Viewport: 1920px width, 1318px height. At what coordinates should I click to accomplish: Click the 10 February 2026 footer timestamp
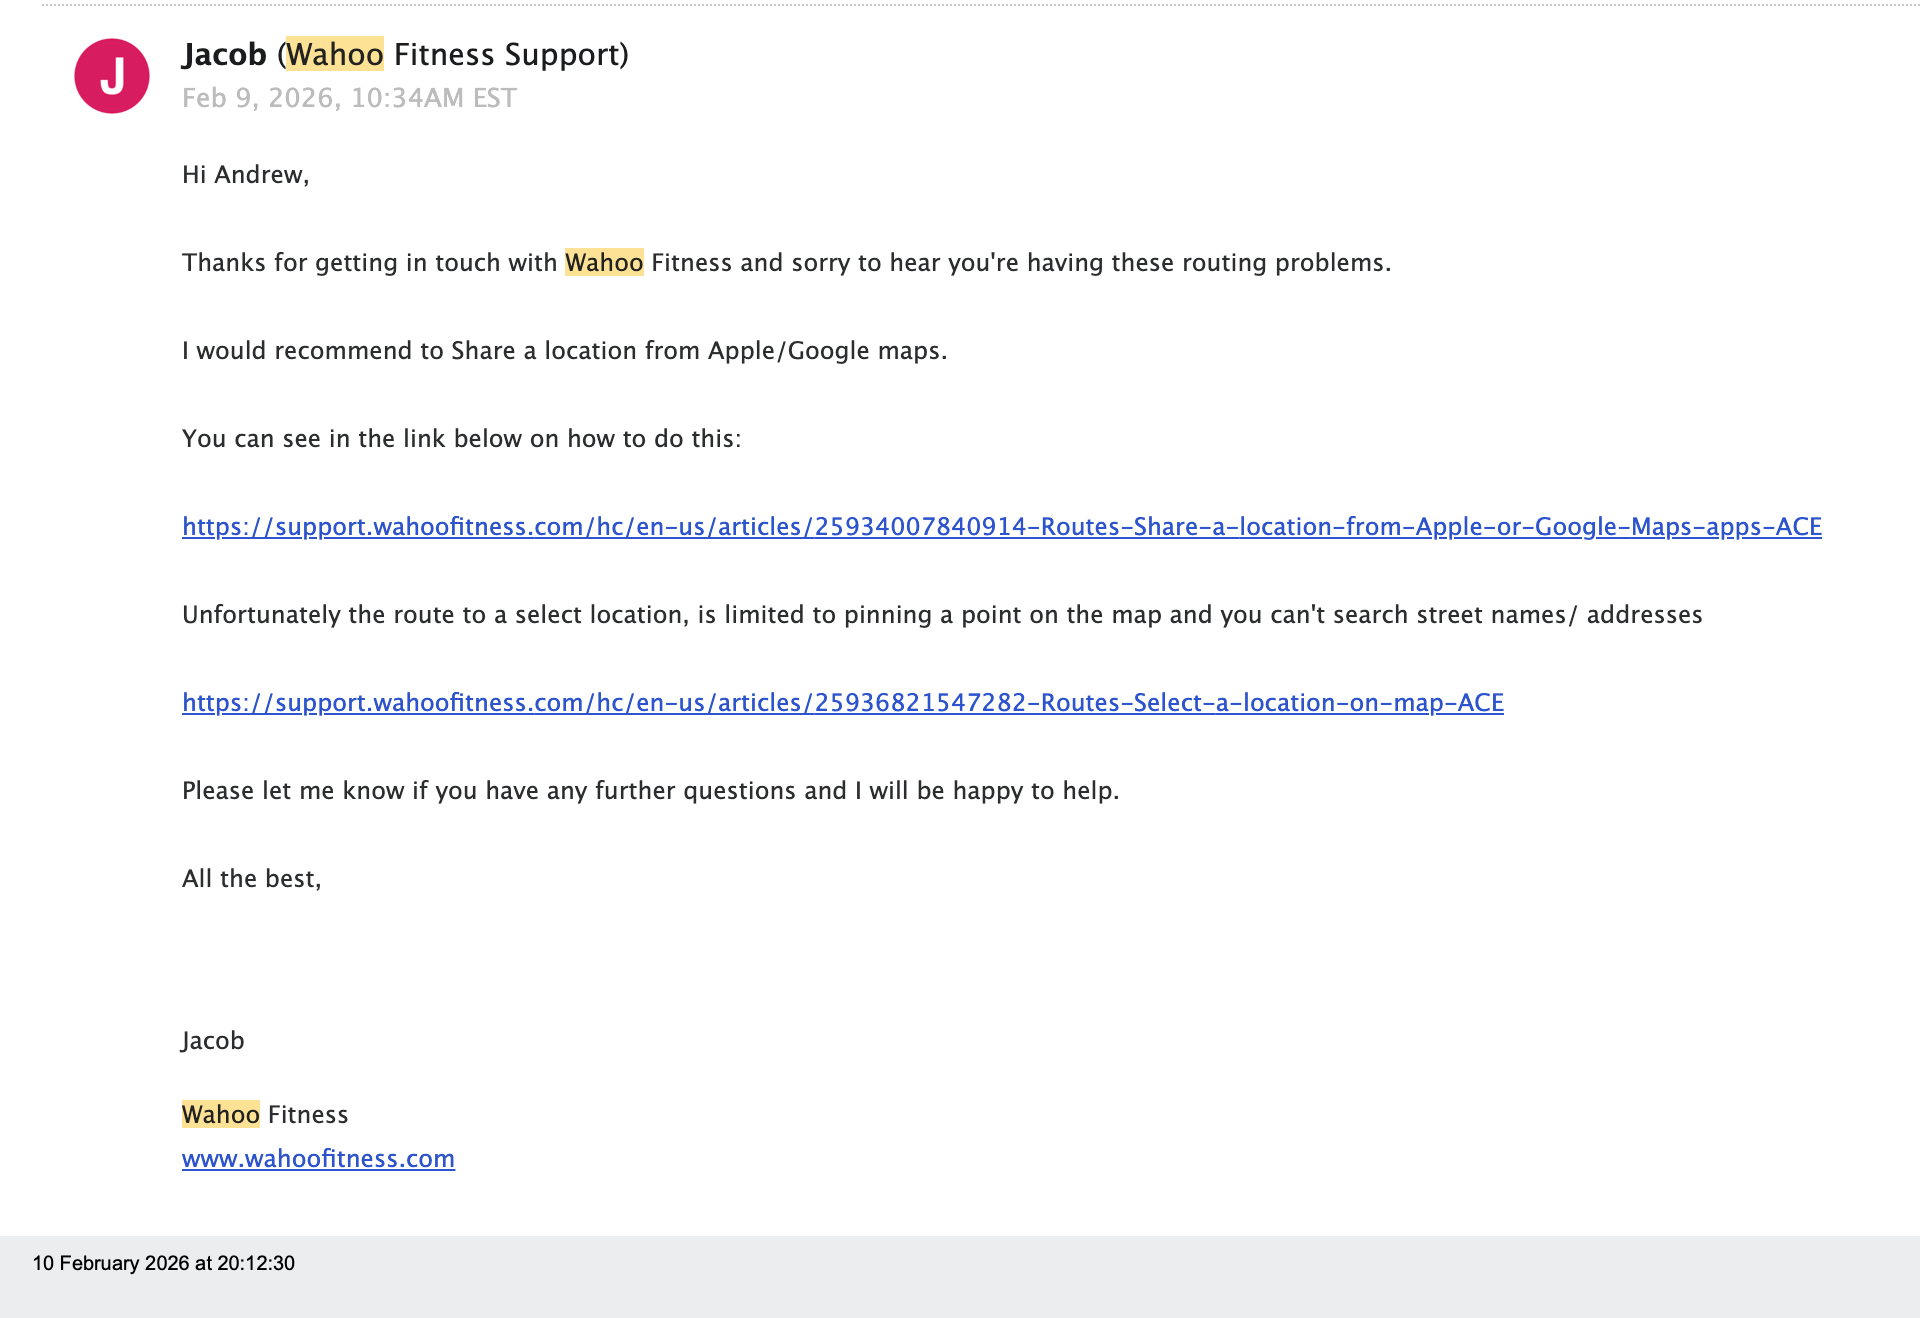click(163, 1263)
